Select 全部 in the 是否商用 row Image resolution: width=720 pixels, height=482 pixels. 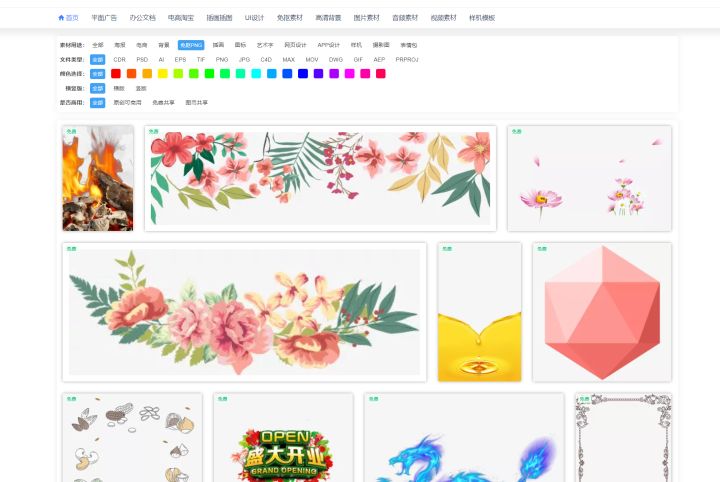tap(97, 102)
